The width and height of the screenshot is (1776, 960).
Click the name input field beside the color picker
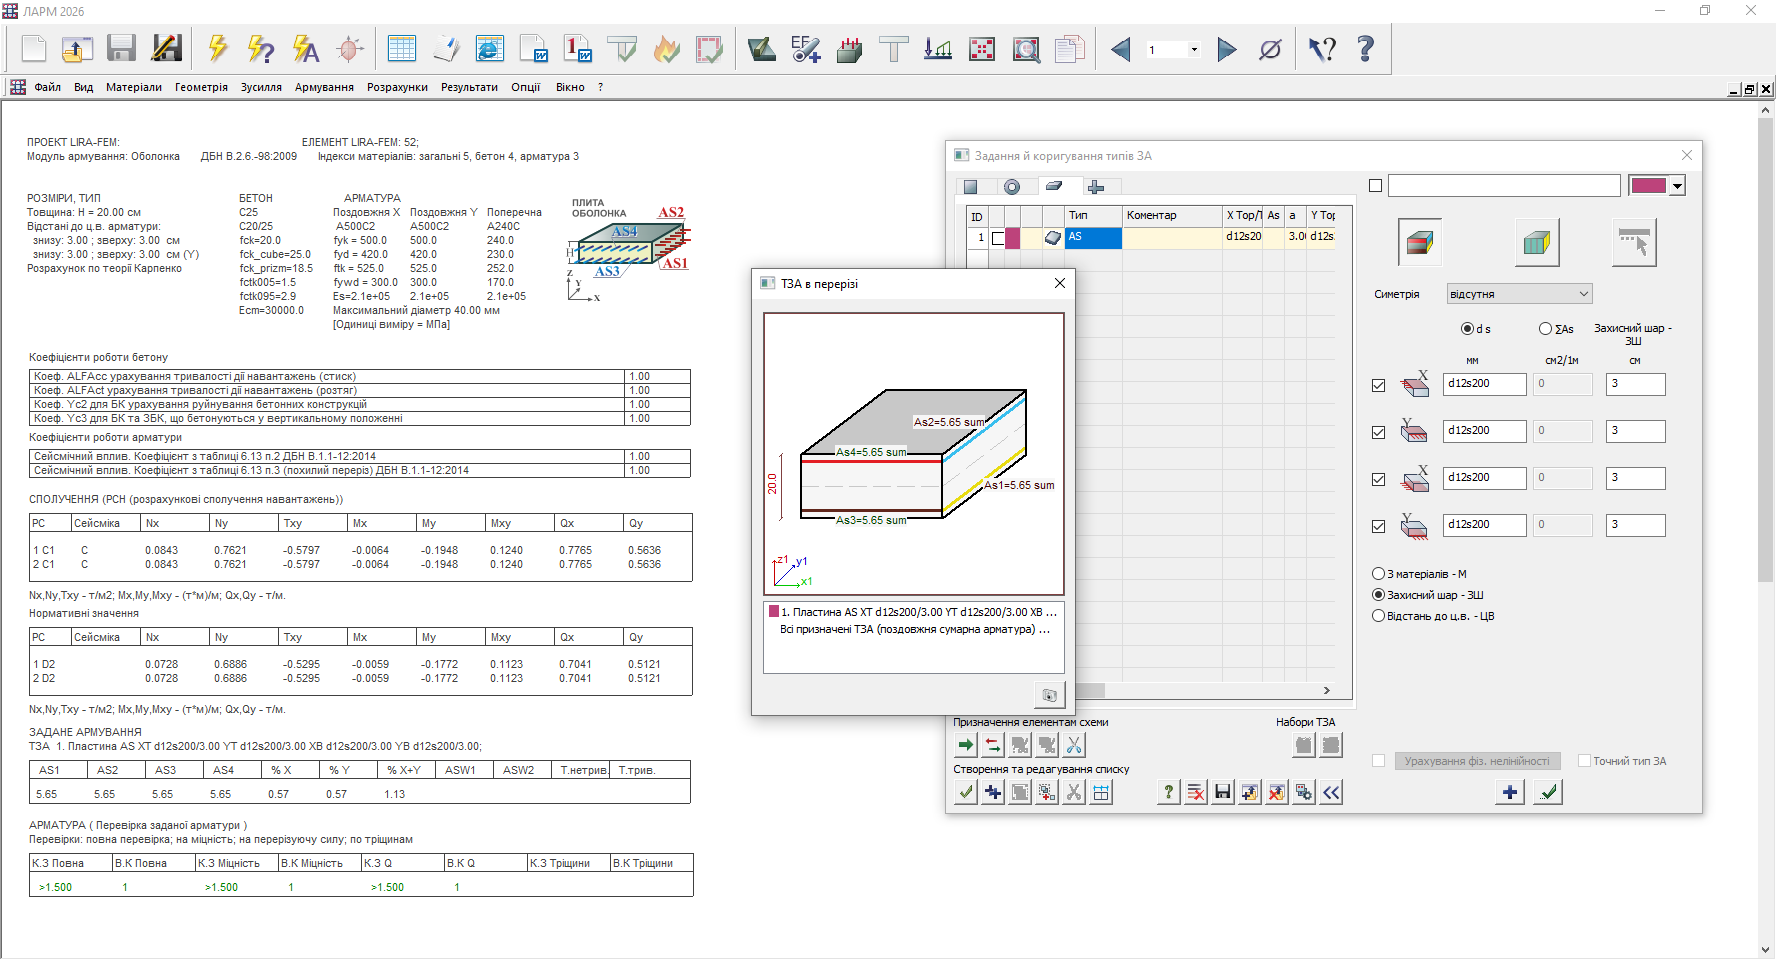[1503, 186]
